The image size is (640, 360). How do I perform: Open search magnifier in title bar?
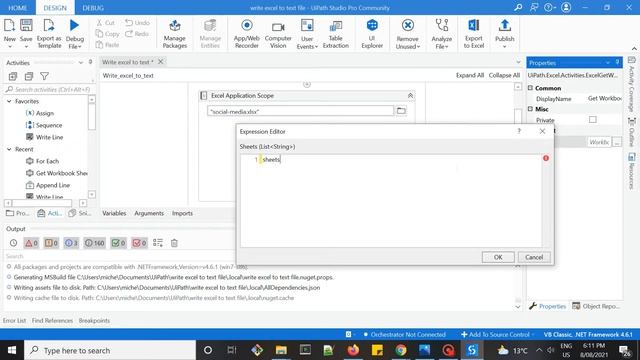[518, 7]
